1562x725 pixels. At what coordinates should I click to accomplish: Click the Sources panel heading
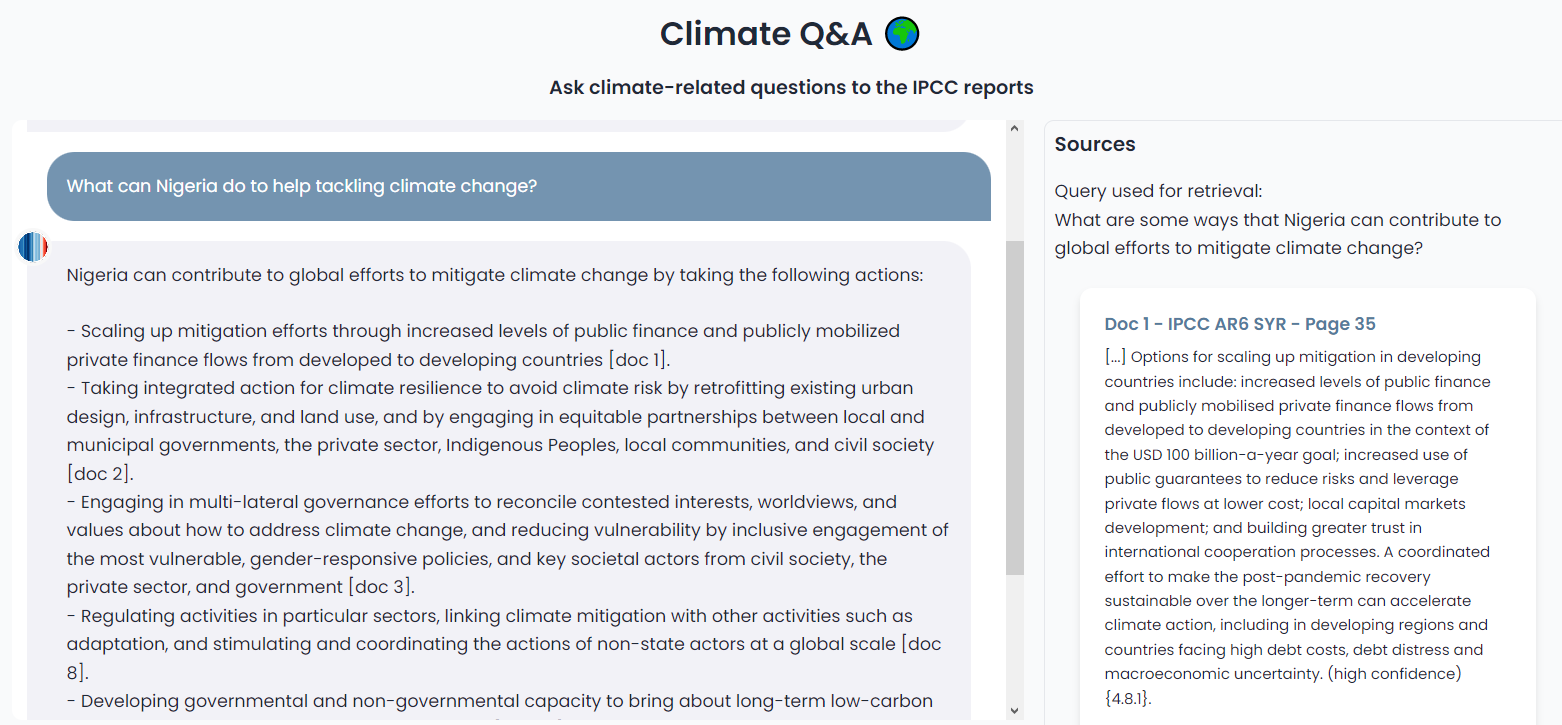click(1095, 144)
